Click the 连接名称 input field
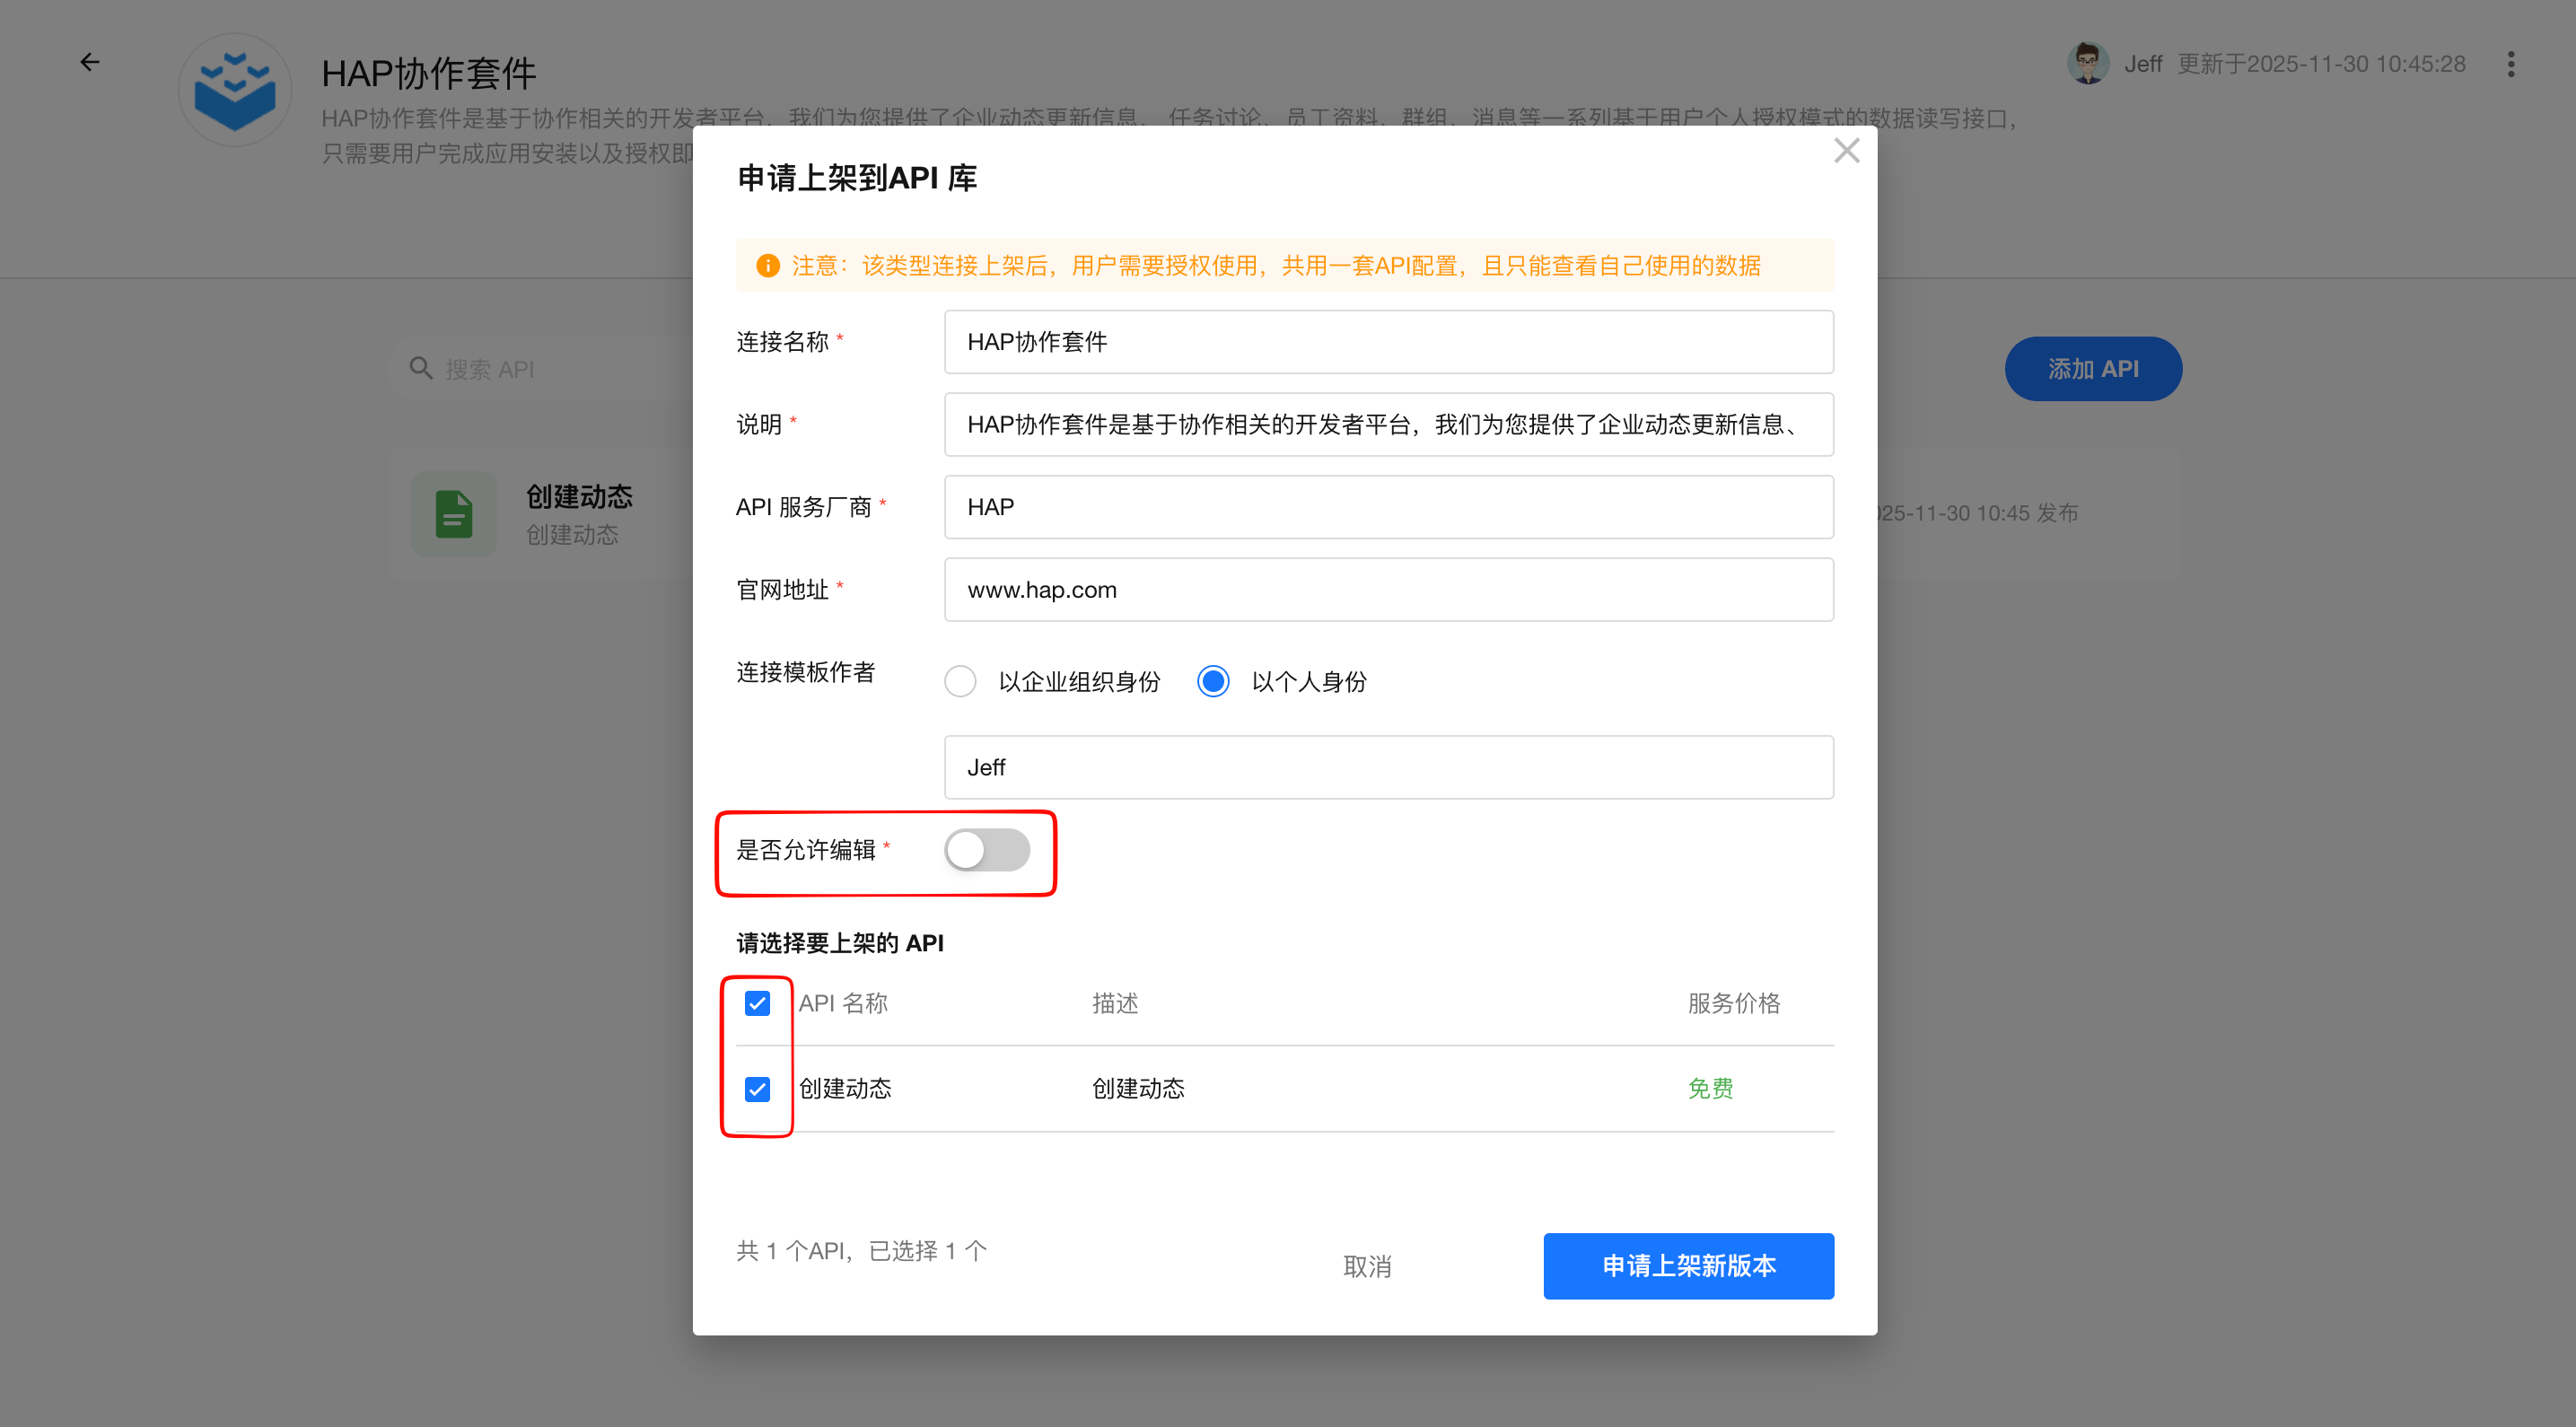 point(1388,342)
